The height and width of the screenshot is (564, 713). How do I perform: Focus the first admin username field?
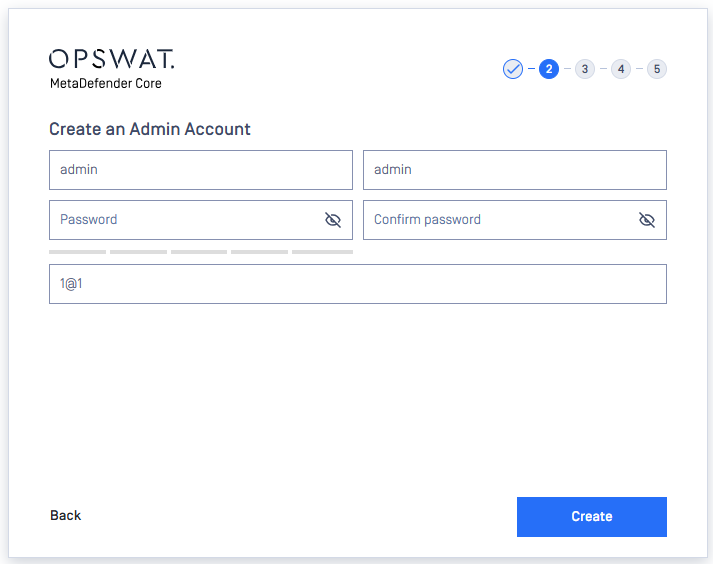(x=201, y=170)
